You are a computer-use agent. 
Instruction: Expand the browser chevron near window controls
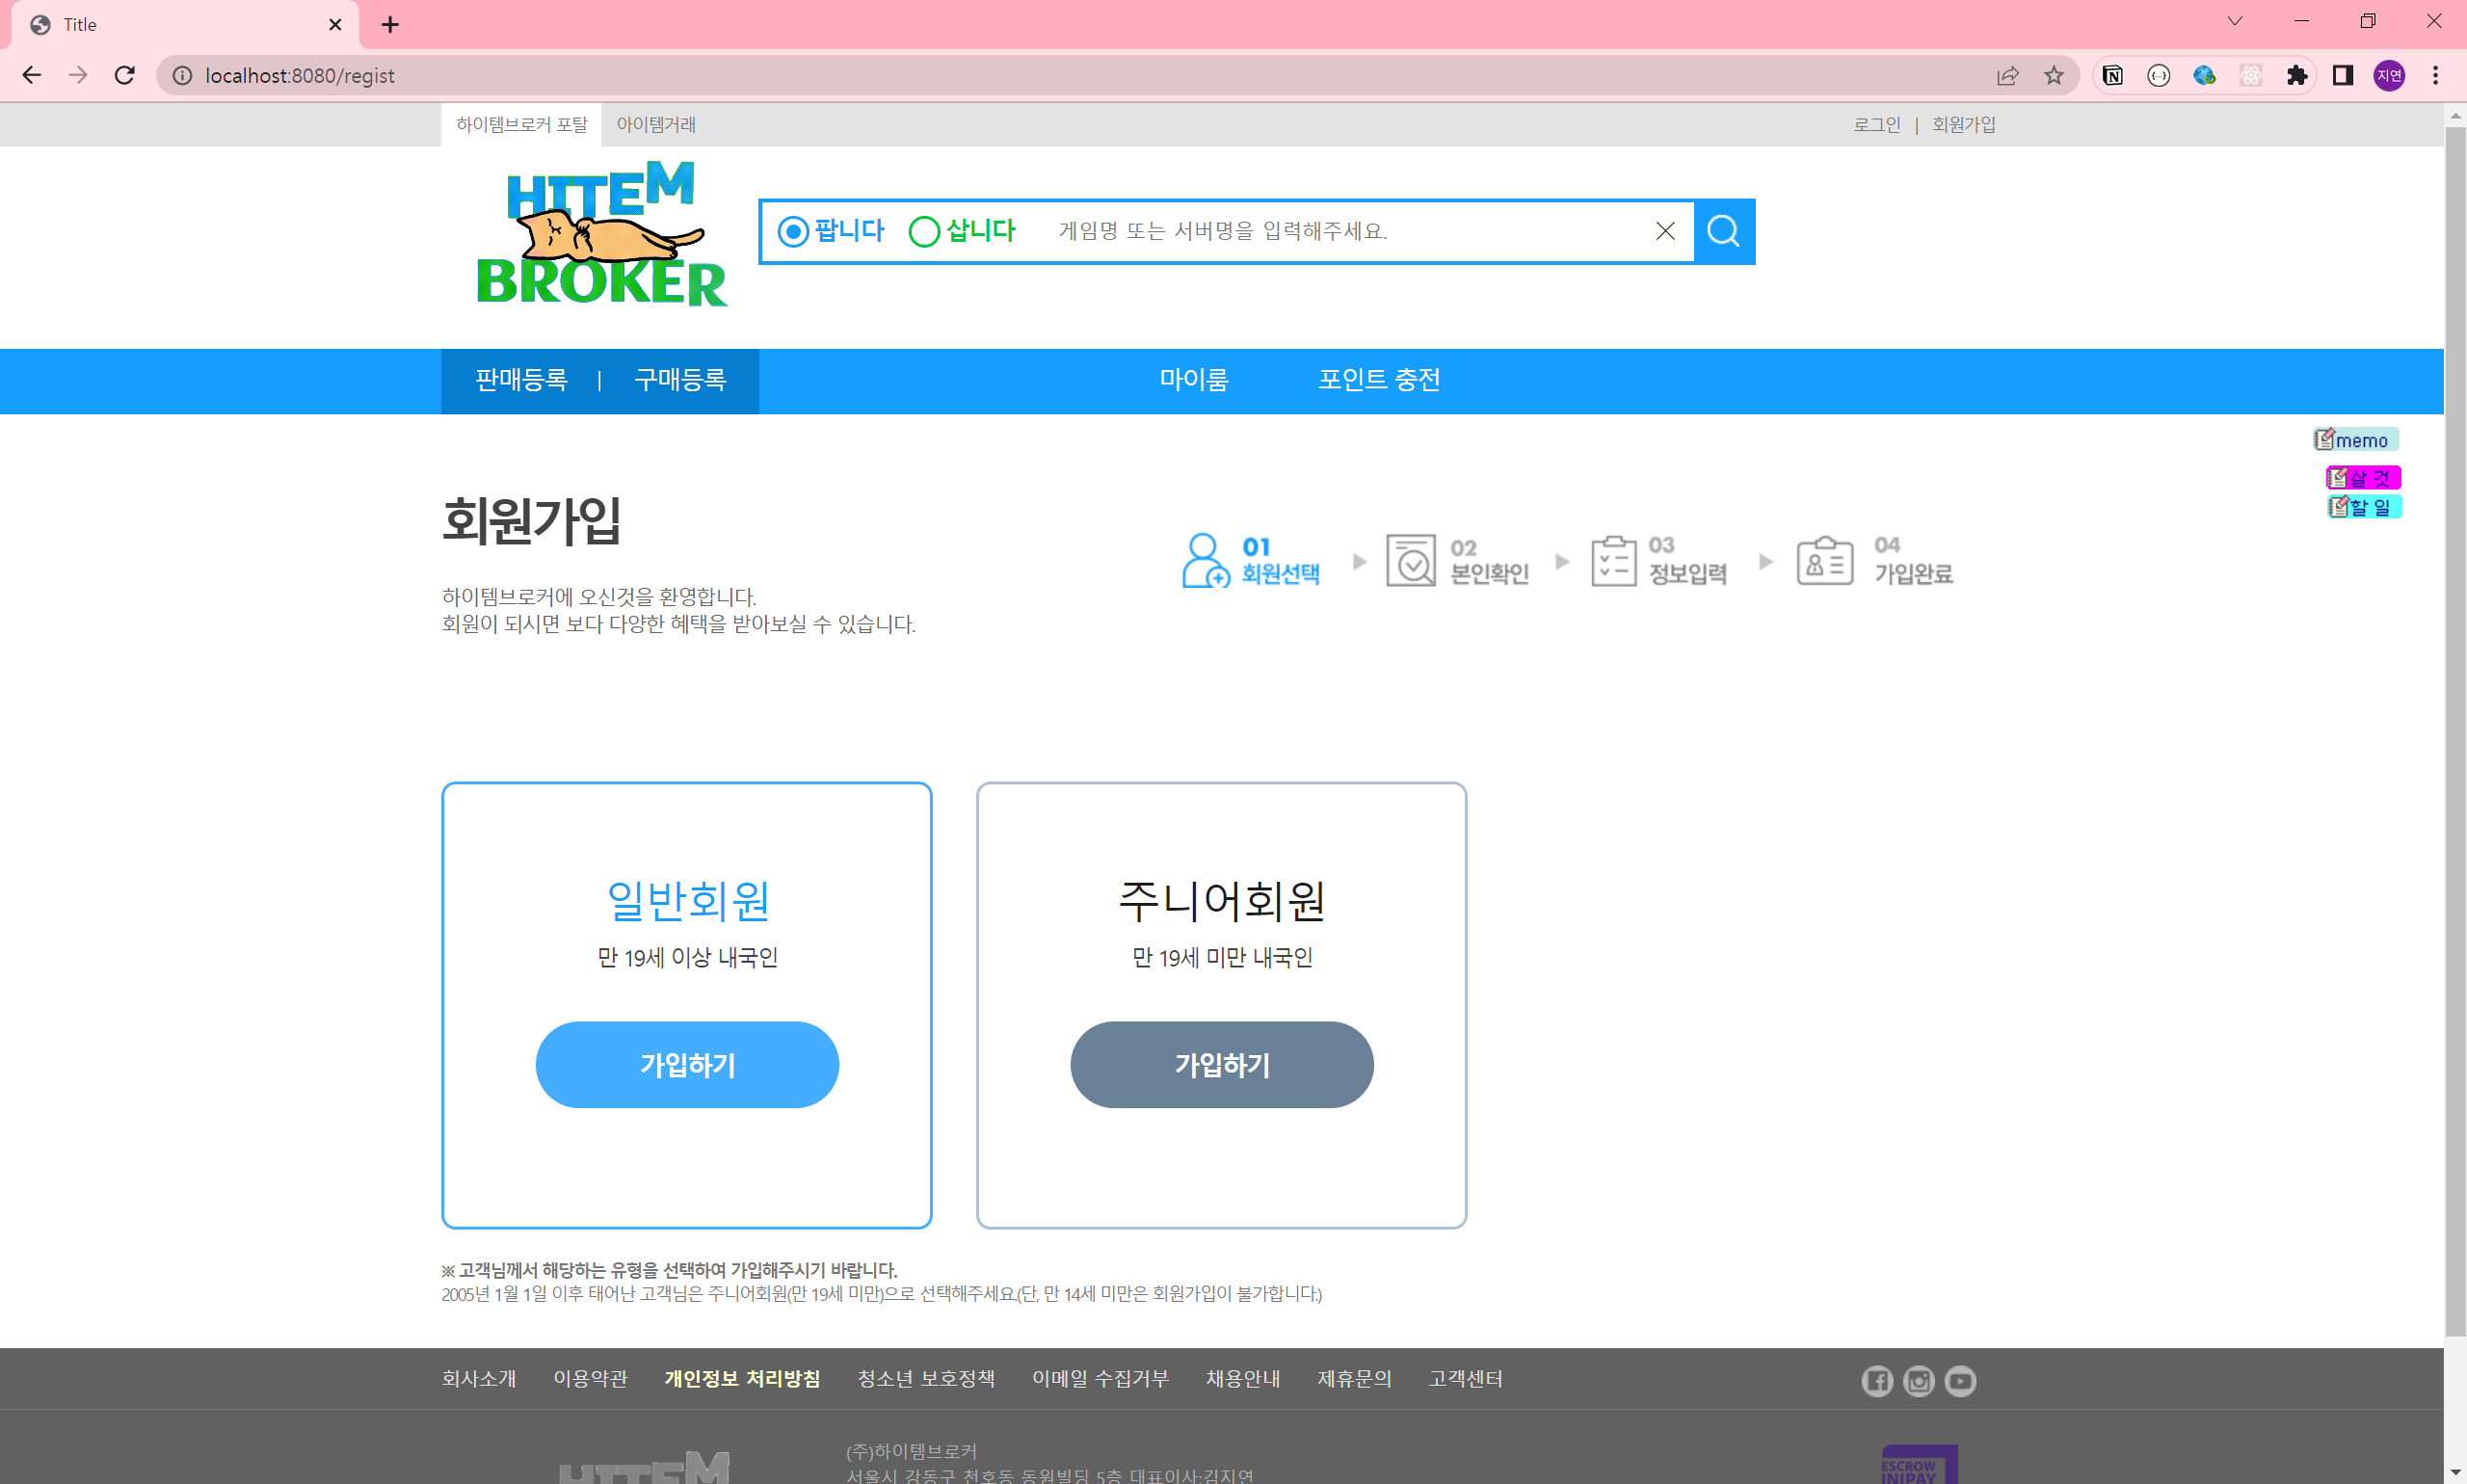click(x=2236, y=21)
